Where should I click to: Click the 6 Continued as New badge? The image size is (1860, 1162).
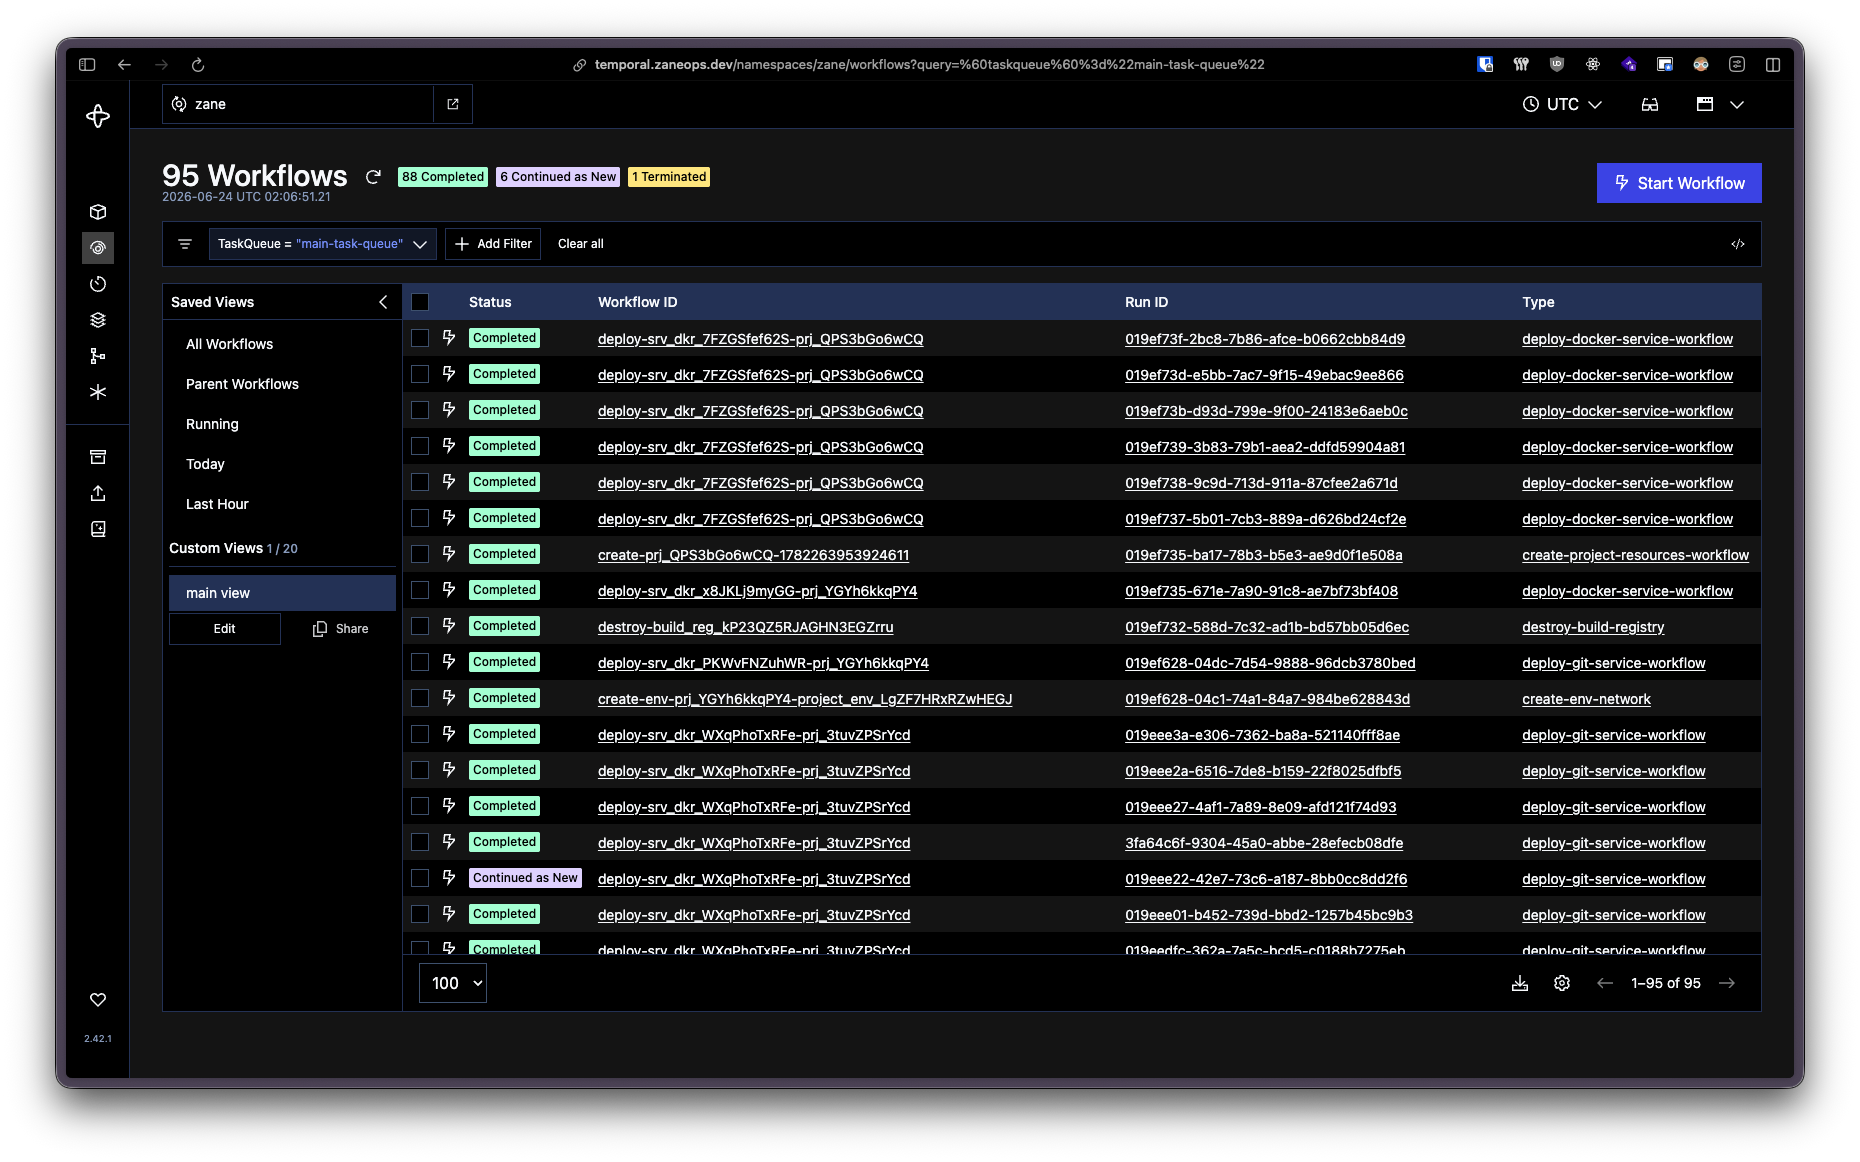(558, 177)
